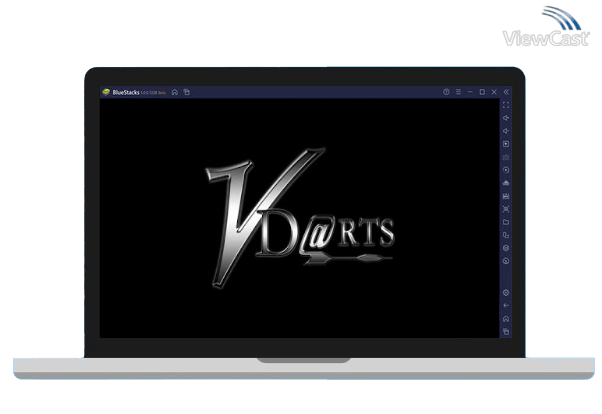Take a screenshot with the bracketed capture icon
602x414 pixels.
click(x=506, y=209)
